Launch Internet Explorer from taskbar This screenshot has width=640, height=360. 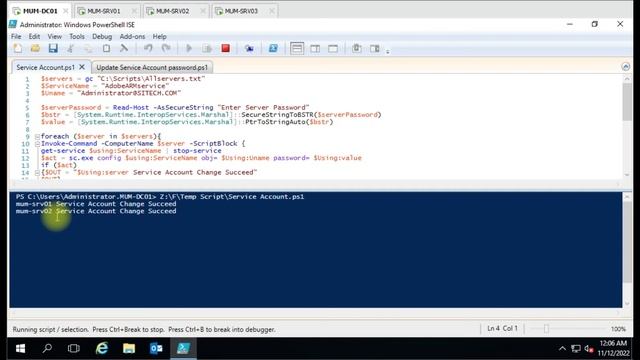102,348
